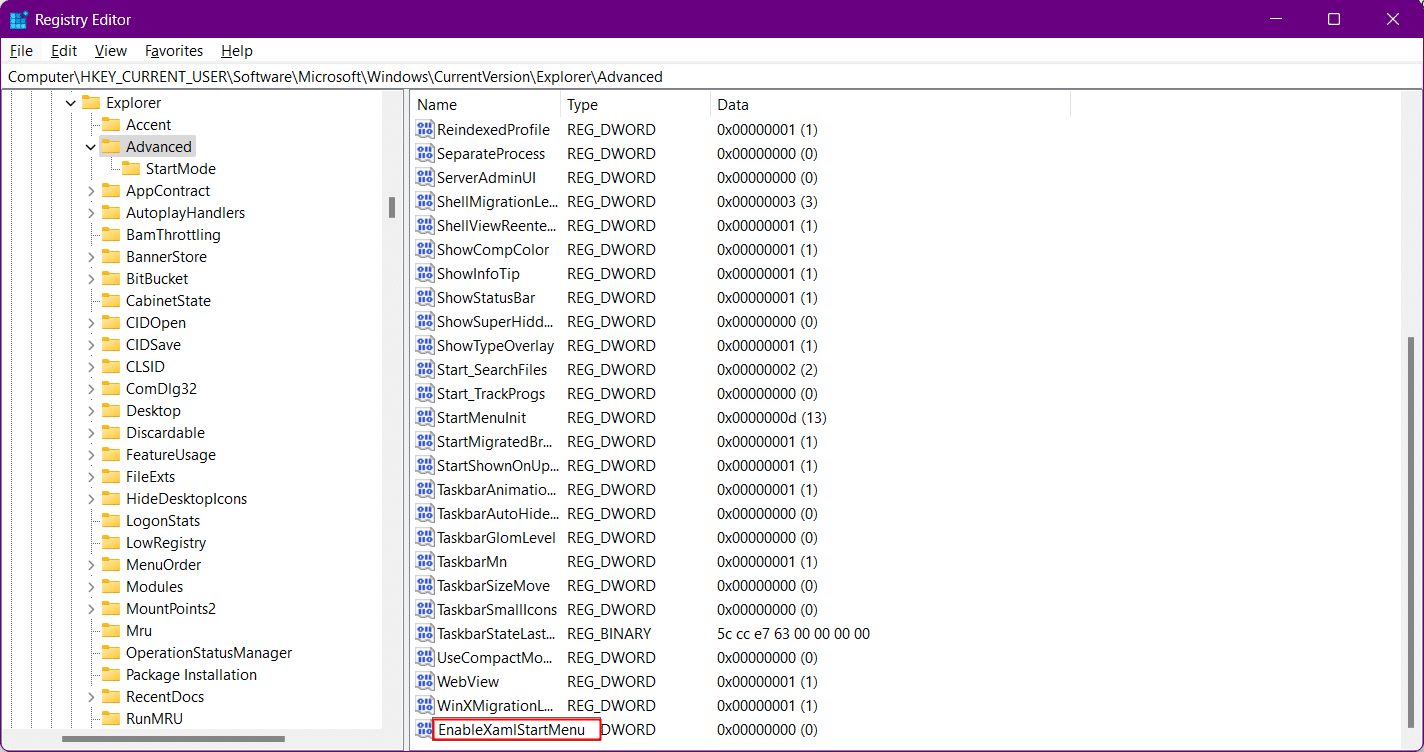Select the UseCompactMo... value name
1424x752 pixels.
495,658
